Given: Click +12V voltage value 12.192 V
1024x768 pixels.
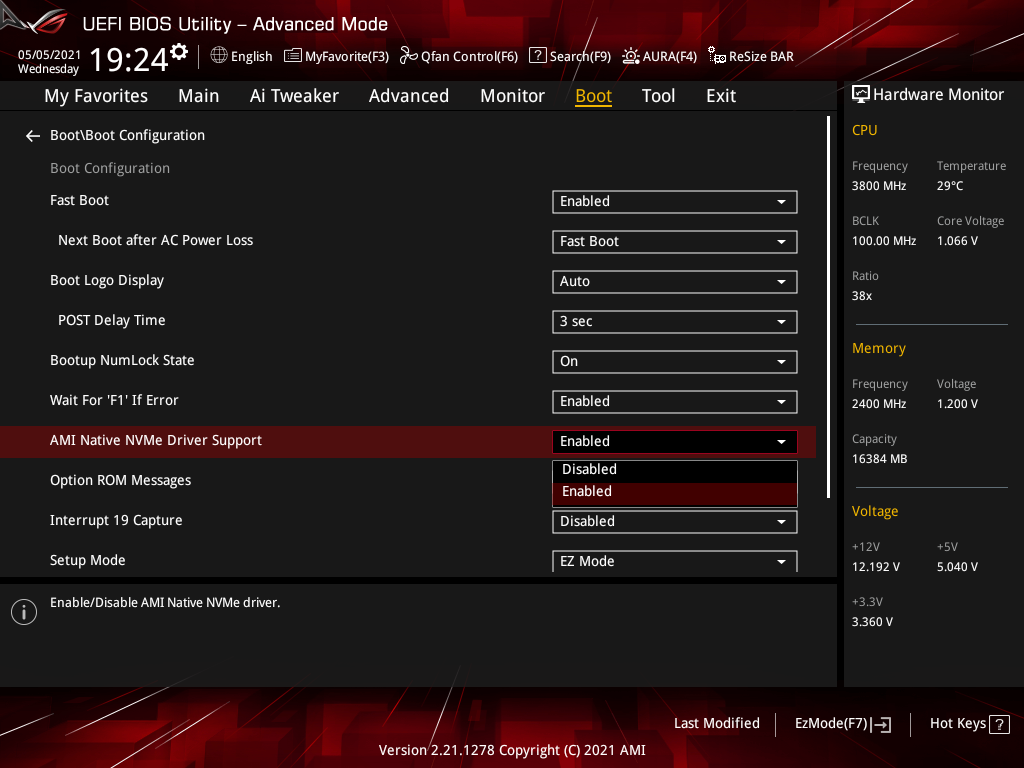Looking at the screenshot, I should (875, 567).
